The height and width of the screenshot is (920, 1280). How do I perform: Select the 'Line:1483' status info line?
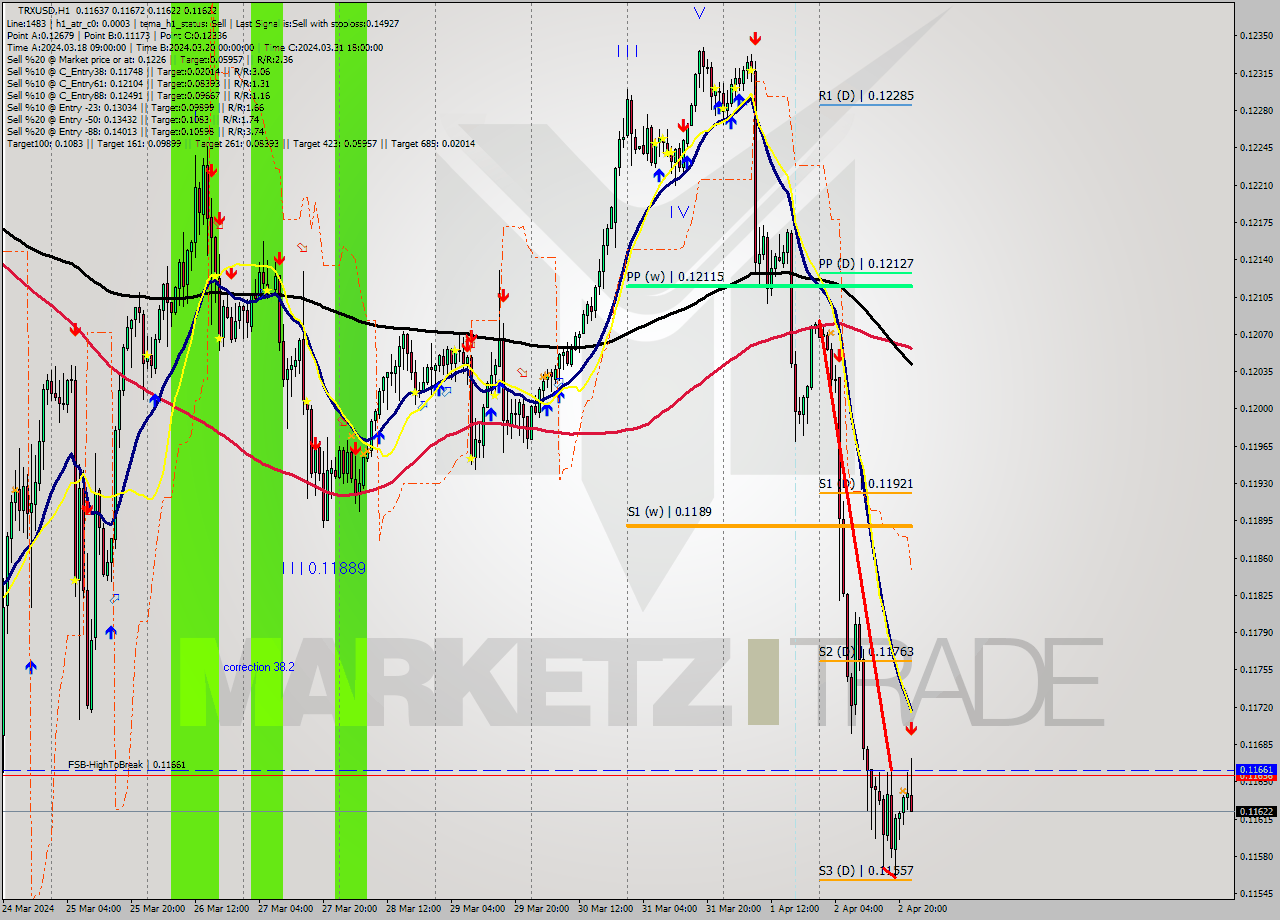[x=202, y=23]
